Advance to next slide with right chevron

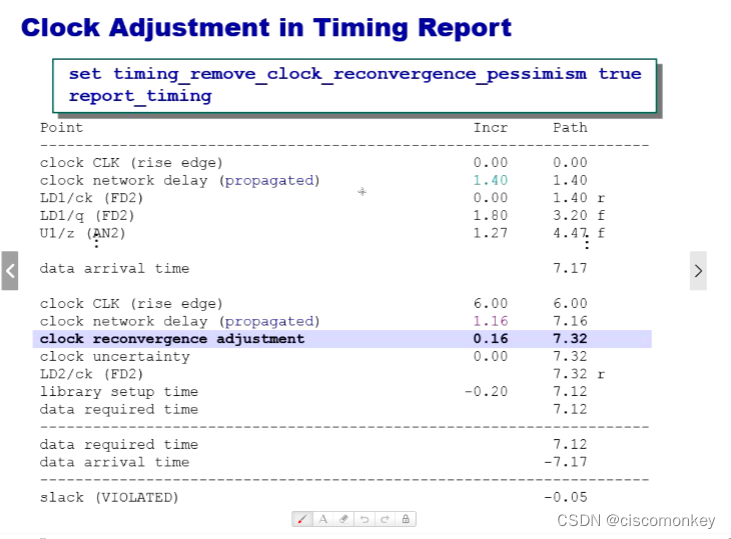[x=698, y=271]
